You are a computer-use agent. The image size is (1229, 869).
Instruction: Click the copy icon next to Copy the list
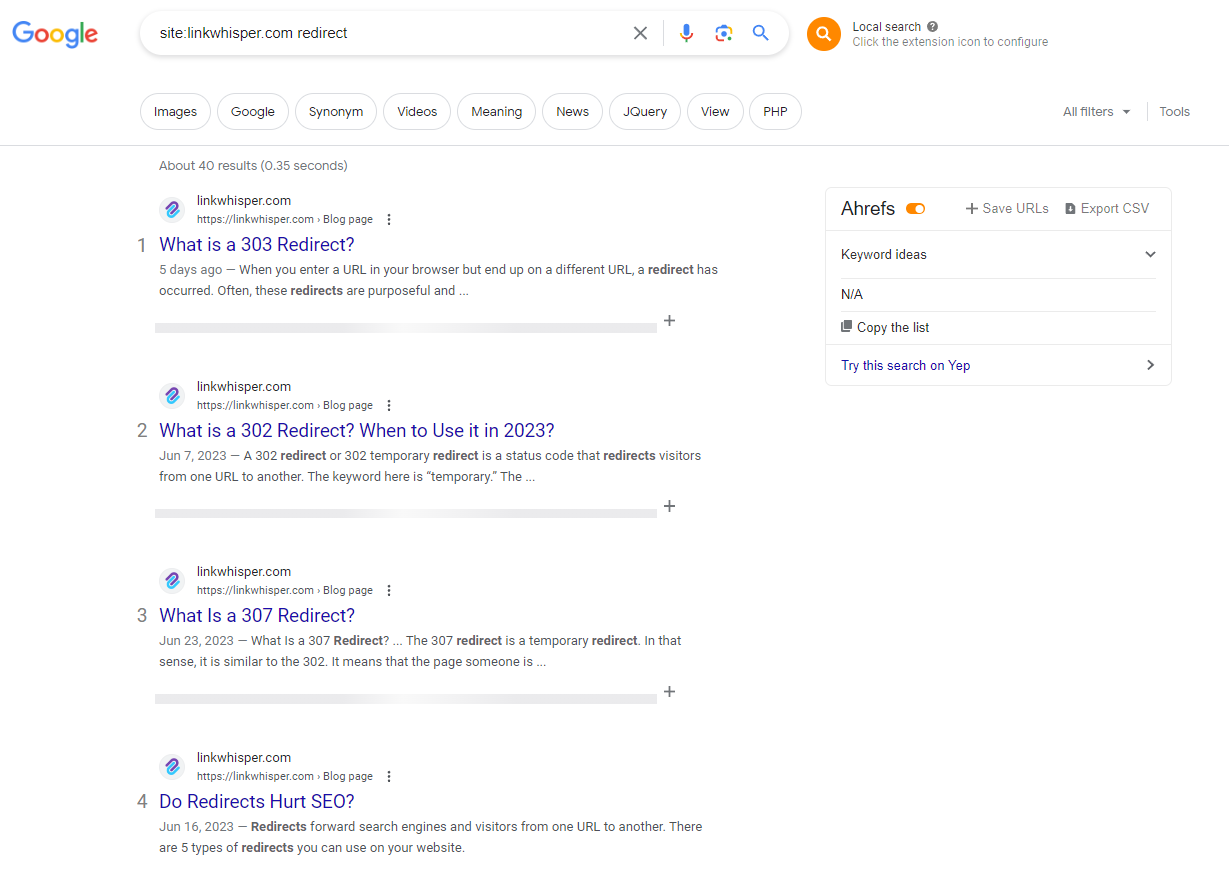pyautogui.click(x=846, y=327)
